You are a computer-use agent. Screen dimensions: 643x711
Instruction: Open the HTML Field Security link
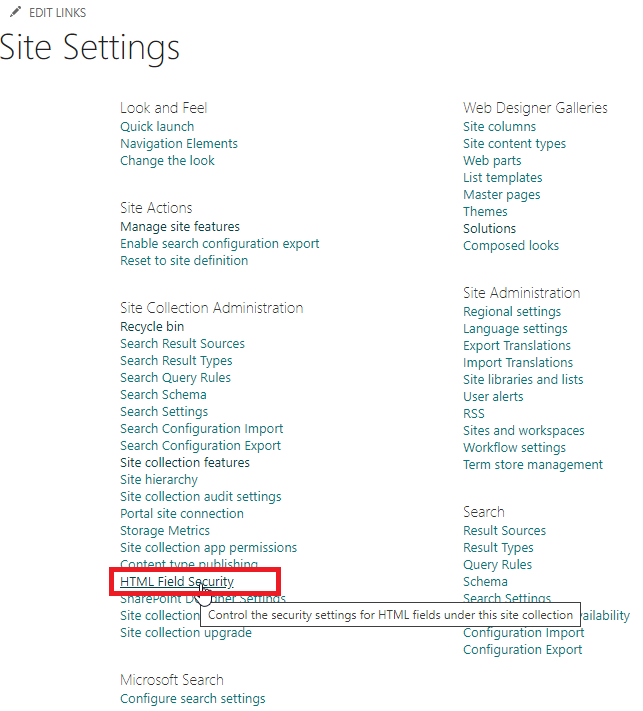click(177, 581)
